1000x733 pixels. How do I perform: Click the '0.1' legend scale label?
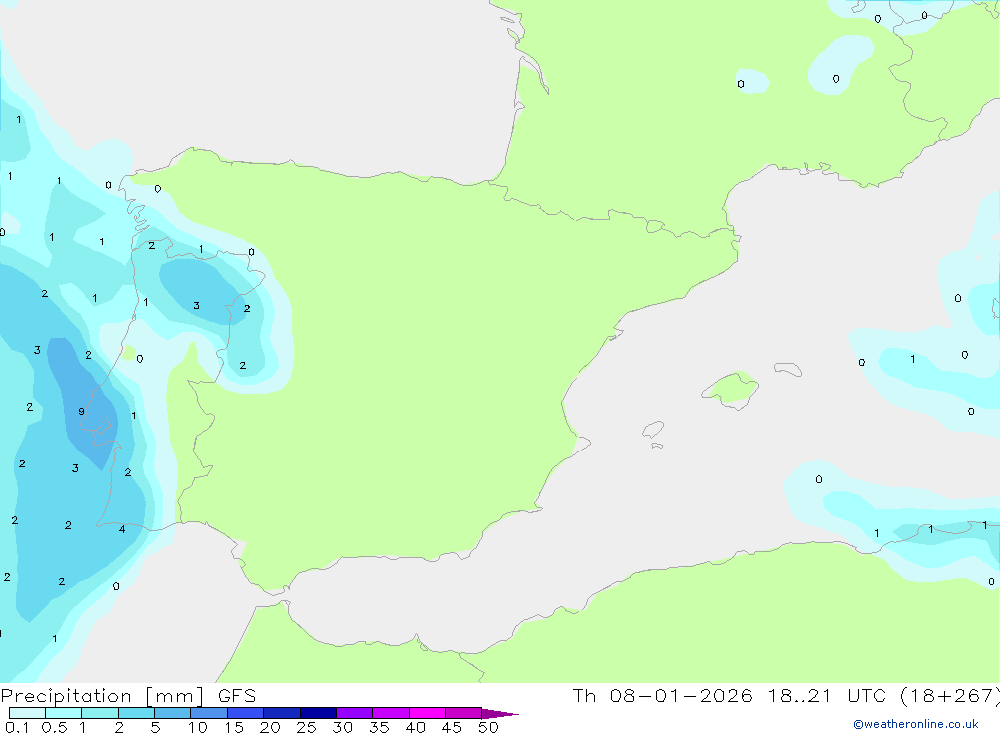(17, 727)
